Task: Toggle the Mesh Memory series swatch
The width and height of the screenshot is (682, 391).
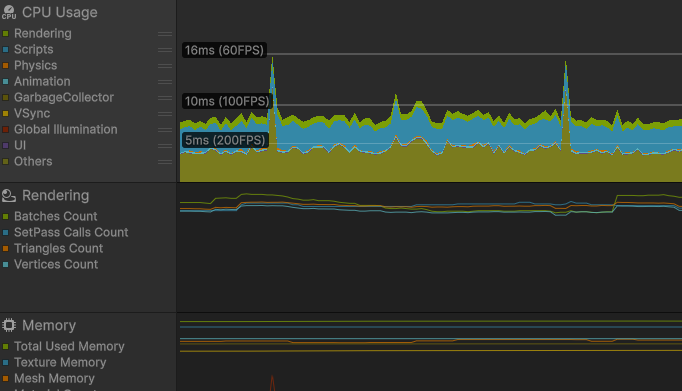Action: (6, 378)
